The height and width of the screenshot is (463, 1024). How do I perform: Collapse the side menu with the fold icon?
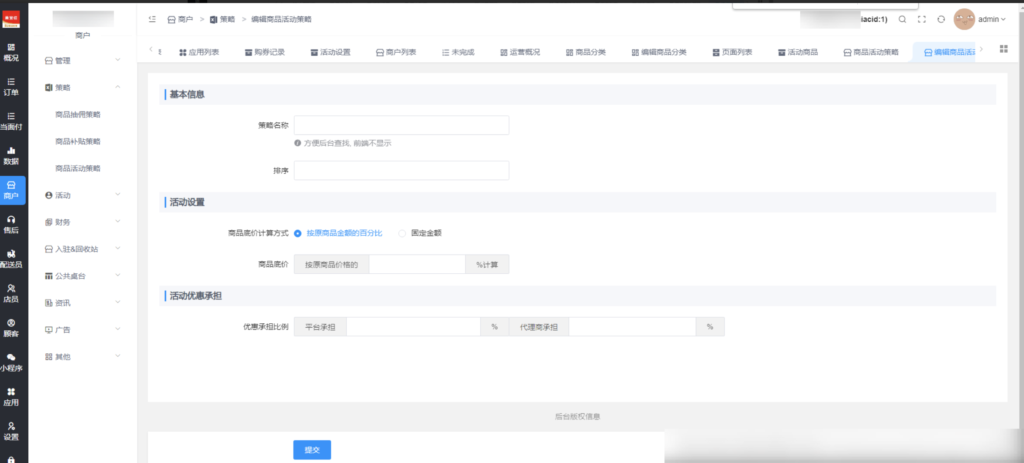click(152, 20)
